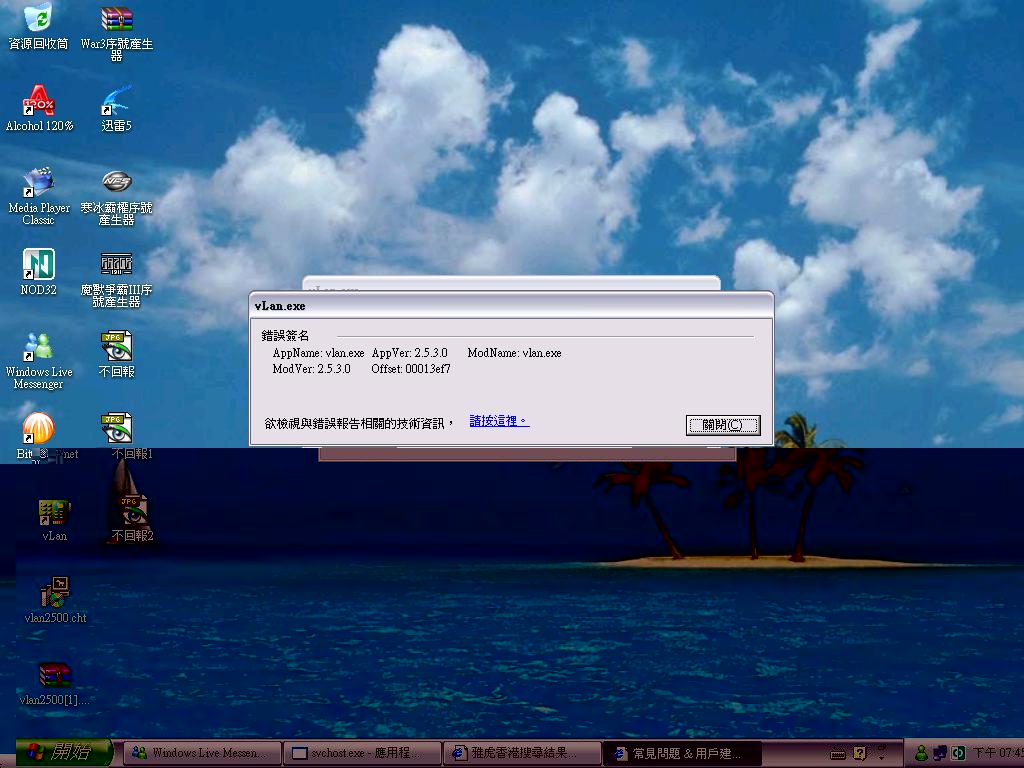The image size is (1024, 768).
Task: Switch to the 雅虎香港搜尋結果 browser taskbar item
Action: [522, 753]
